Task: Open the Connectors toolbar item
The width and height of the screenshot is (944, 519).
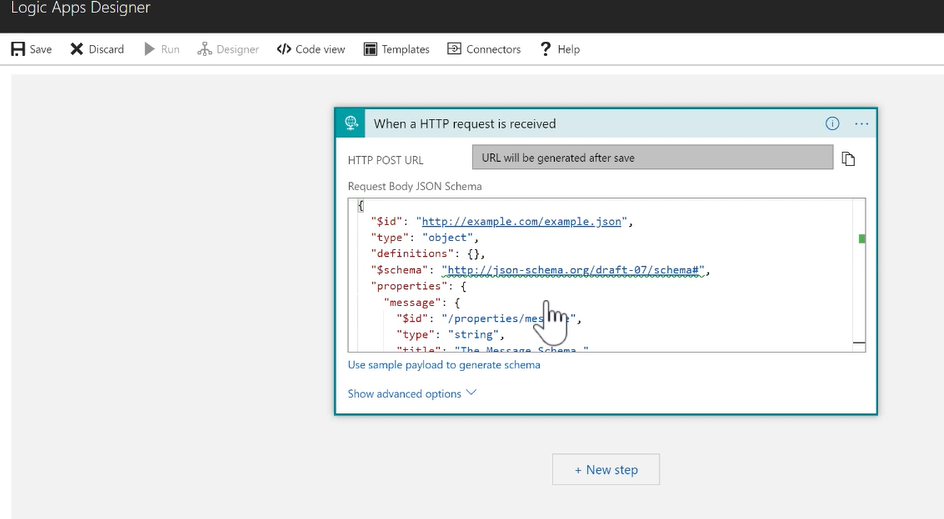Action: pos(484,49)
